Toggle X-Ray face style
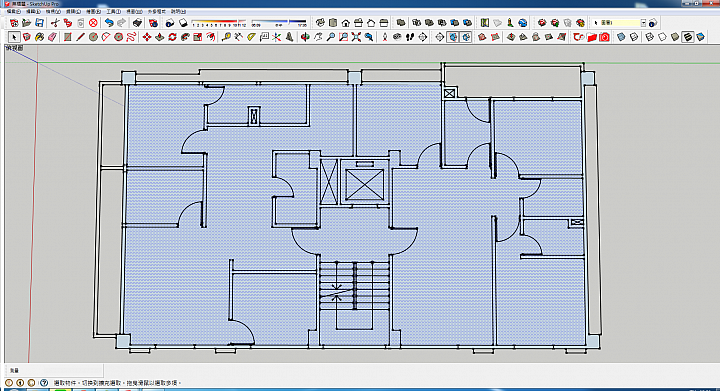 coord(621,37)
